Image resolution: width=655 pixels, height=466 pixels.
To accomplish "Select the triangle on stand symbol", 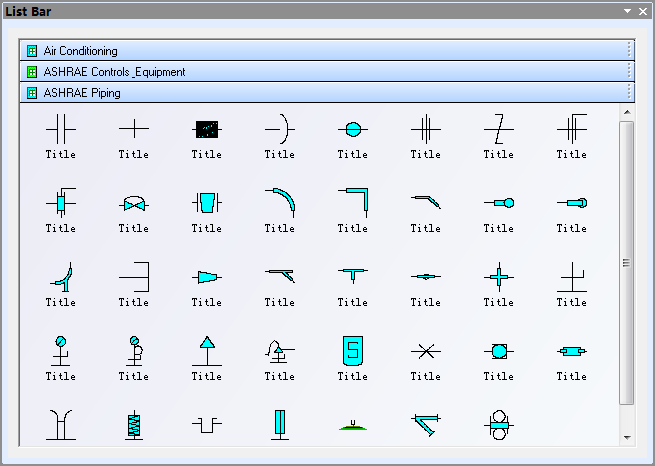I will click(x=206, y=350).
